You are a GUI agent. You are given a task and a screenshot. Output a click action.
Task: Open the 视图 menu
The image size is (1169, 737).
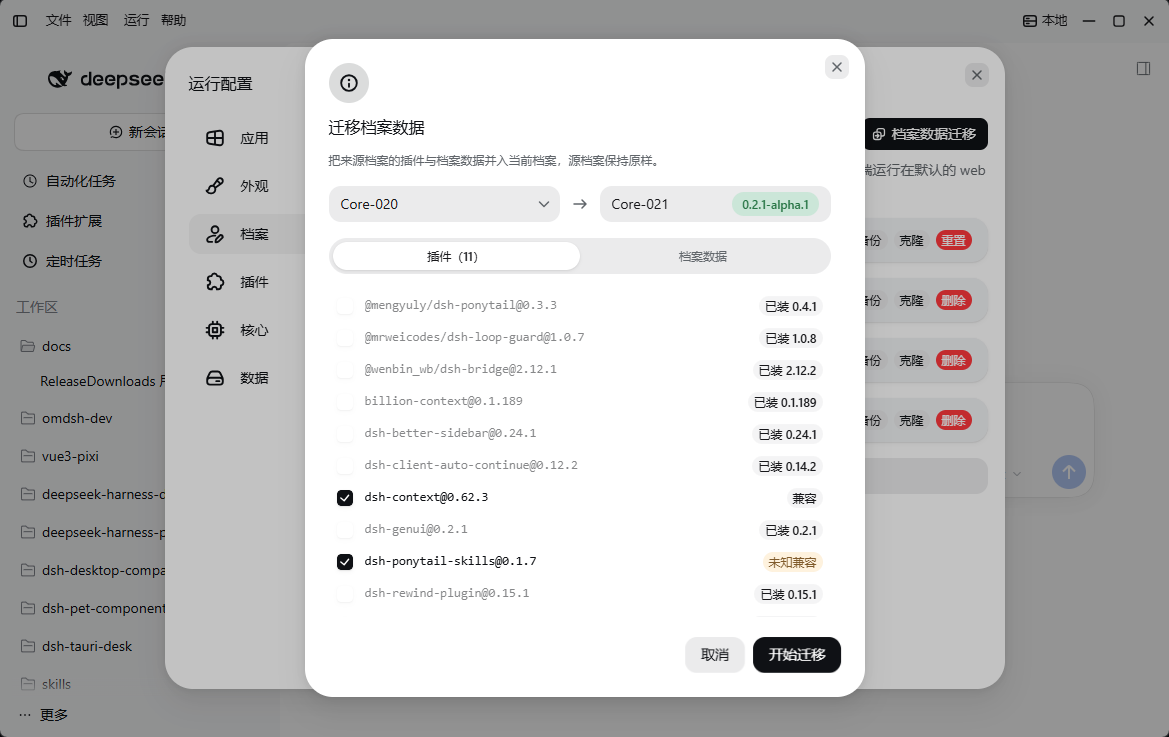[95, 20]
